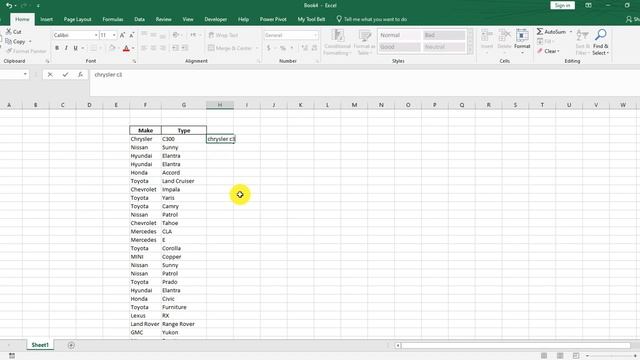Decrease font size with smaller A icon

[x=131, y=35]
